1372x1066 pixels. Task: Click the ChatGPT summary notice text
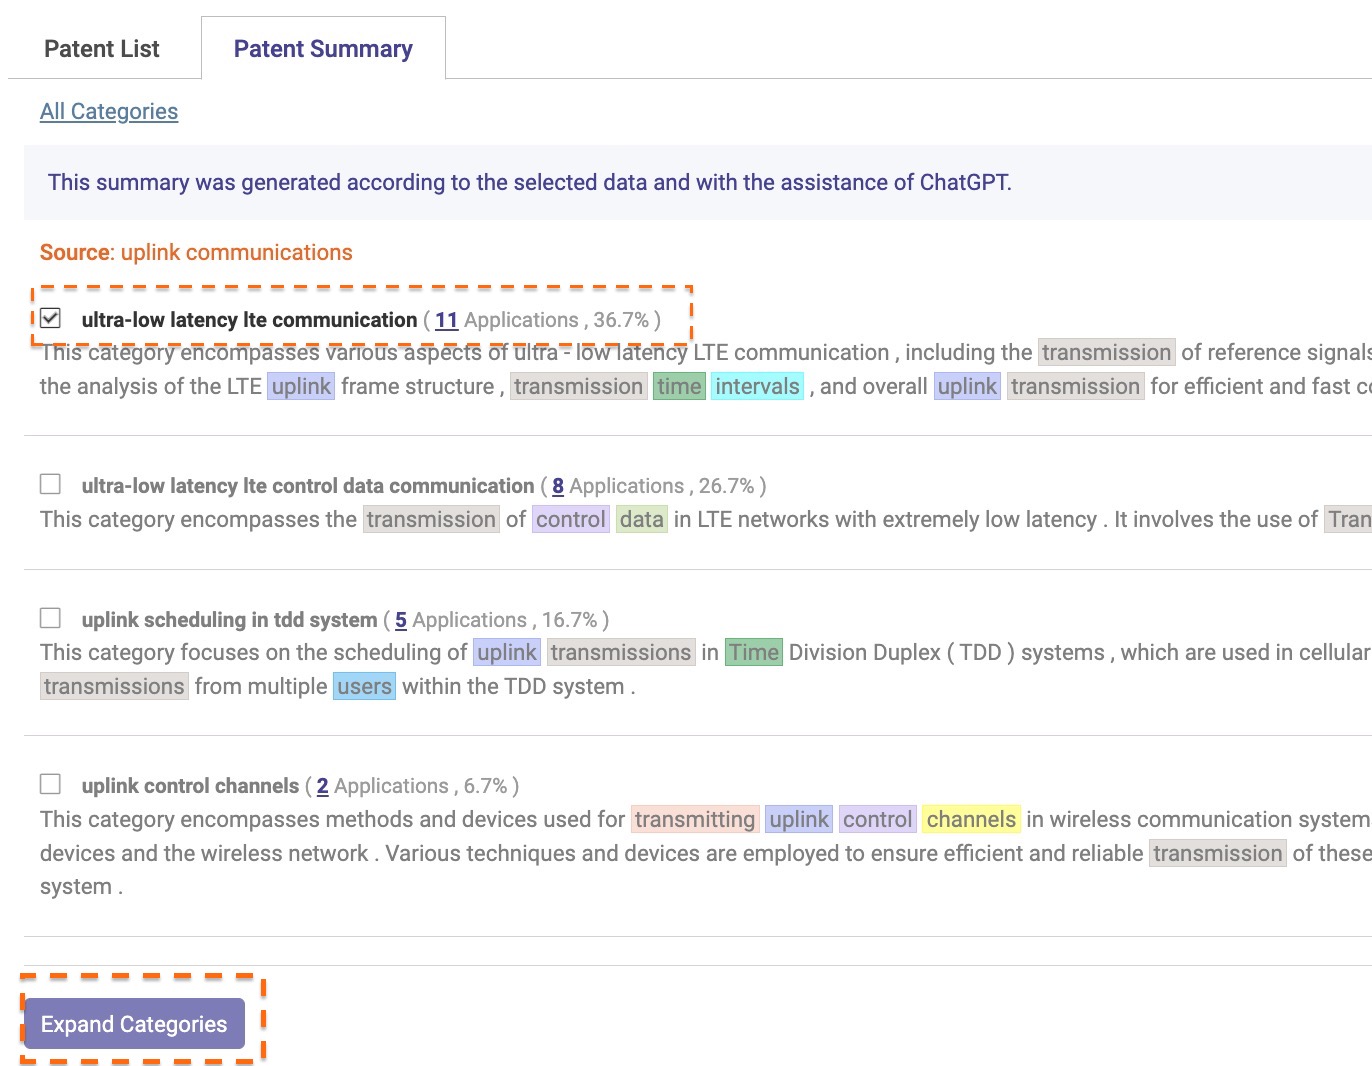(530, 182)
